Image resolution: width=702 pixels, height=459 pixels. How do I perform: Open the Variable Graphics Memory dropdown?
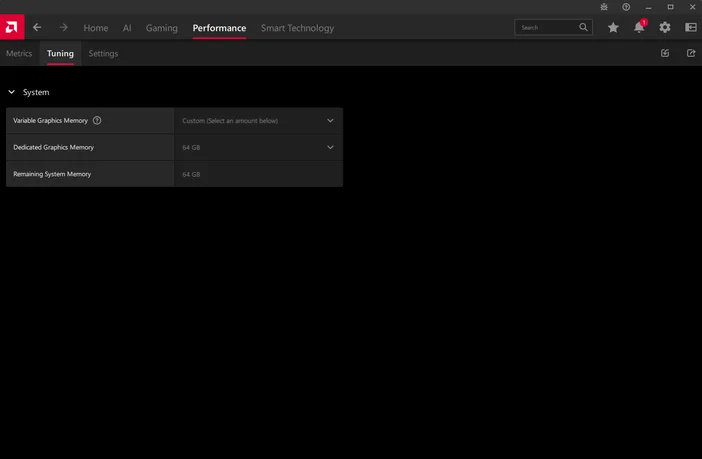(330, 121)
